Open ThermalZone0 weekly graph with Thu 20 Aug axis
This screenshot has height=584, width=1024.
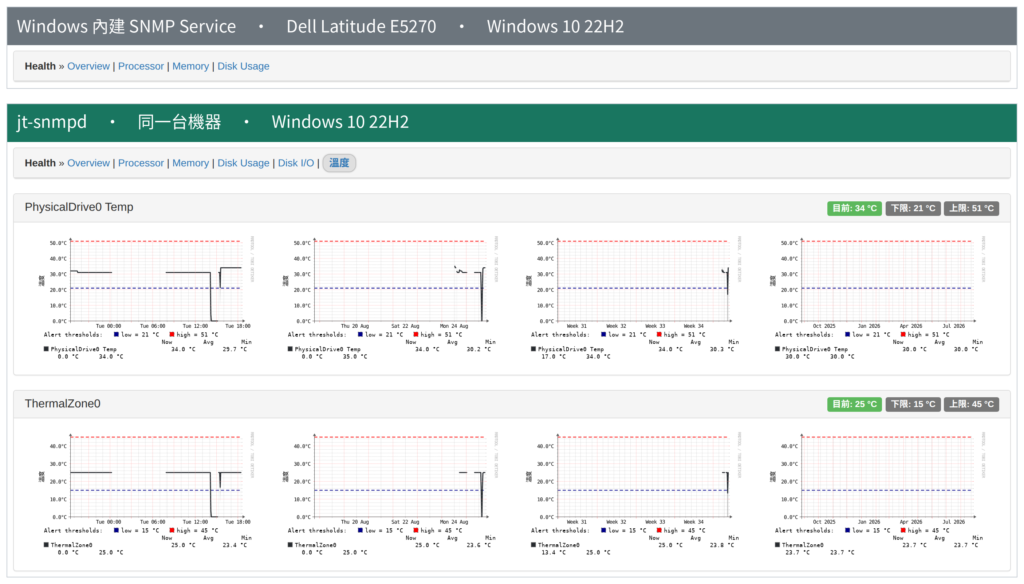point(391,494)
